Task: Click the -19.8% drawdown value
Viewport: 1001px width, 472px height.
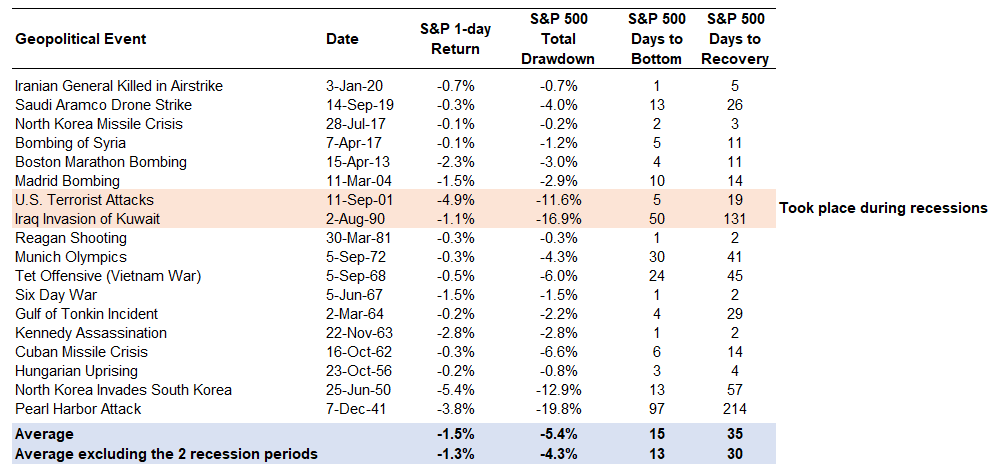Action: click(557, 409)
